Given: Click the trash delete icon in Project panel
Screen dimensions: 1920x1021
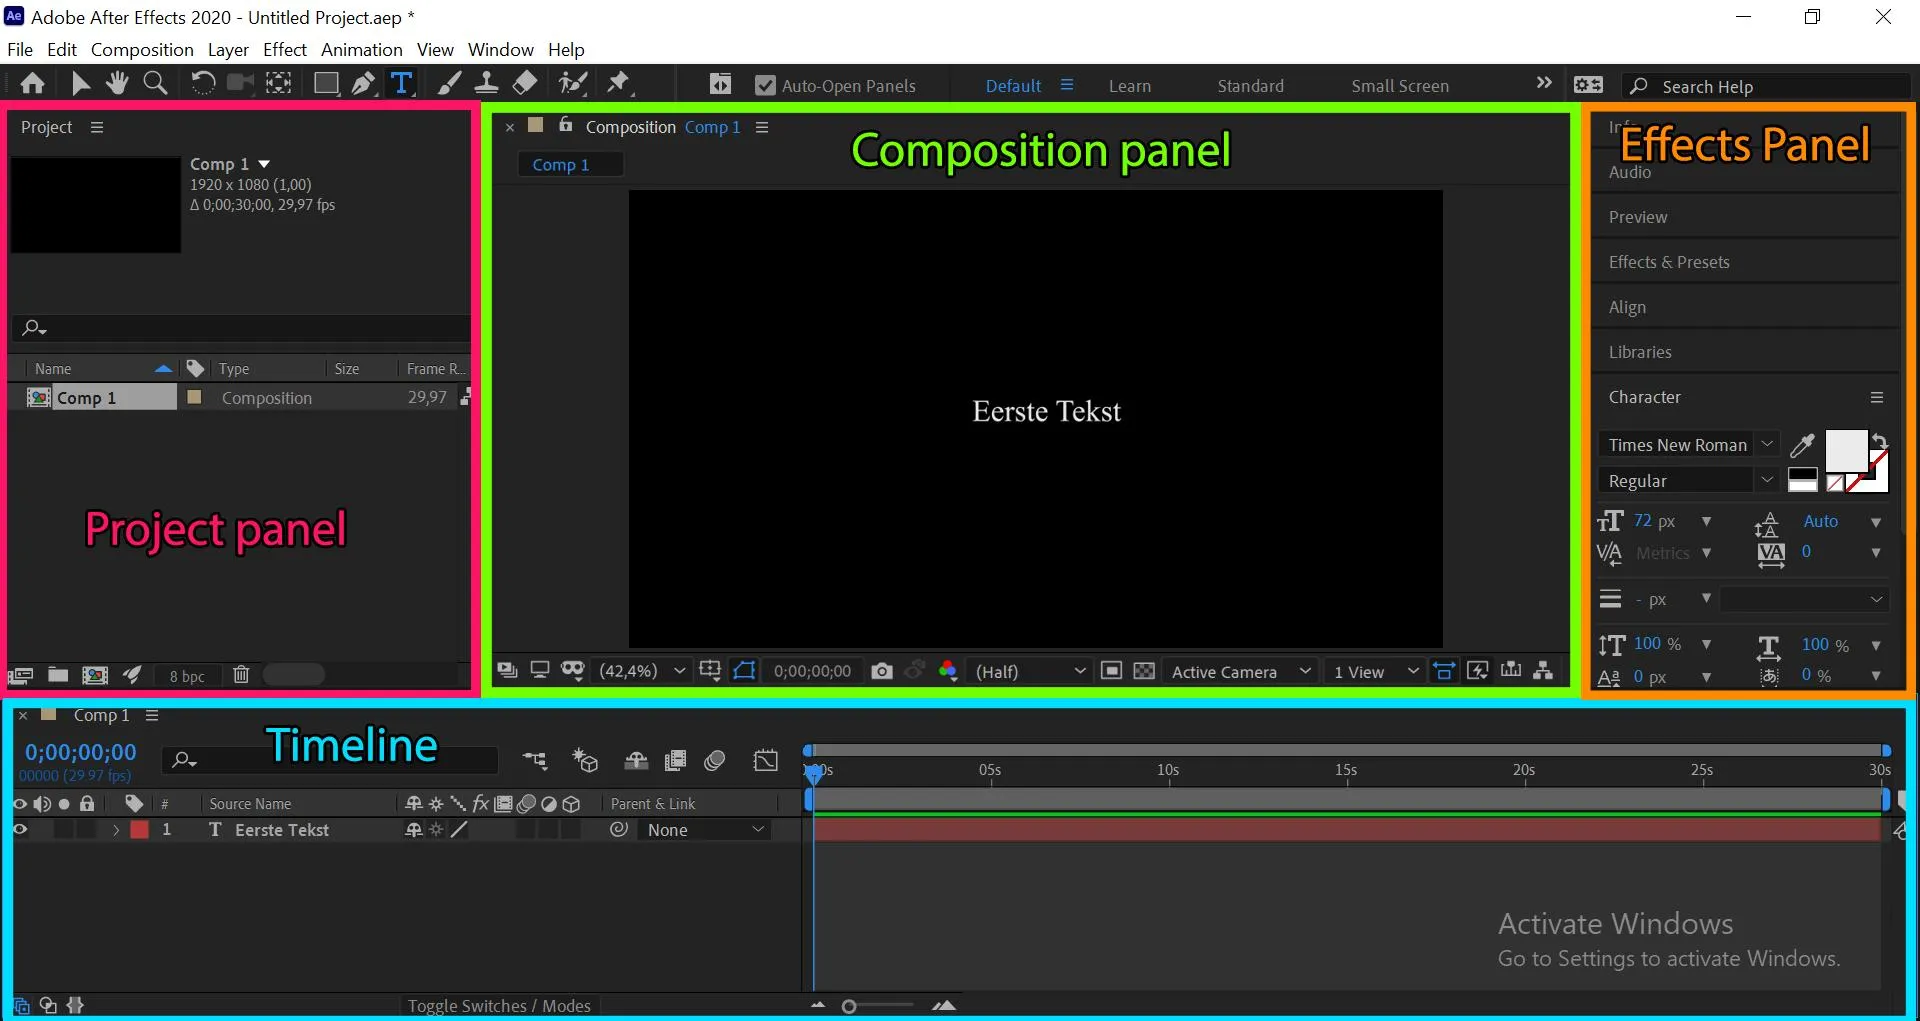Looking at the screenshot, I should 241,675.
